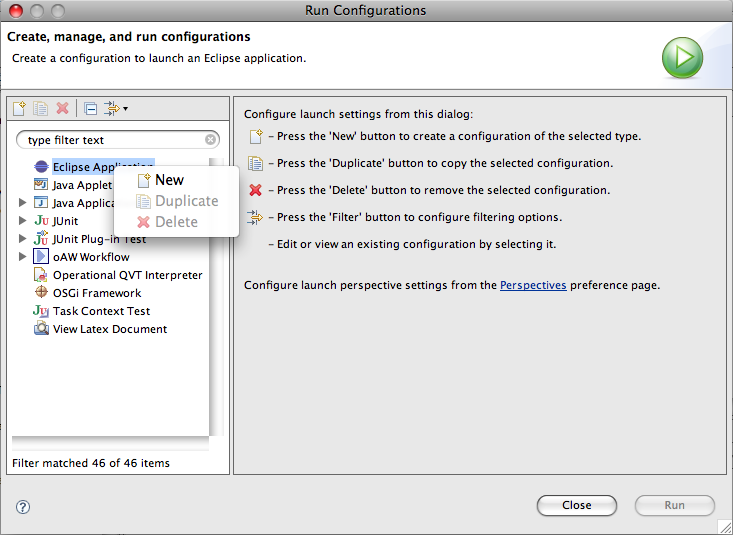Click into the type filter text field
The height and width of the screenshot is (535, 733).
click(x=118, y=139)
